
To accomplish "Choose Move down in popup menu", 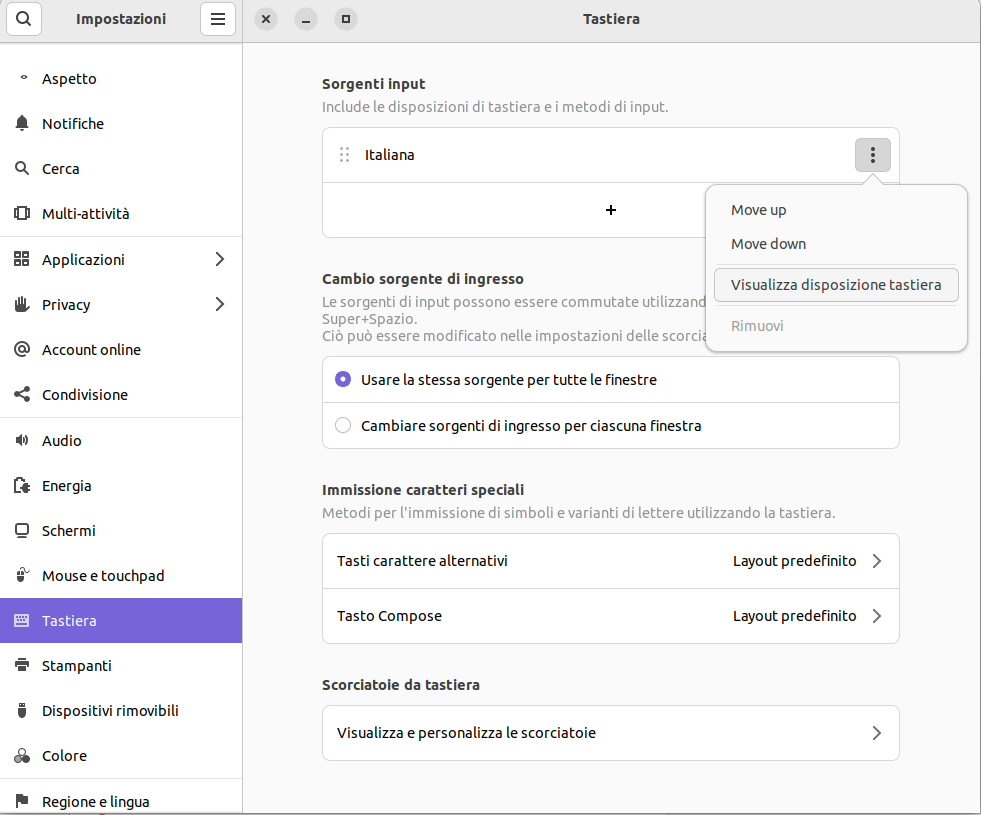I will pos(836,244).
